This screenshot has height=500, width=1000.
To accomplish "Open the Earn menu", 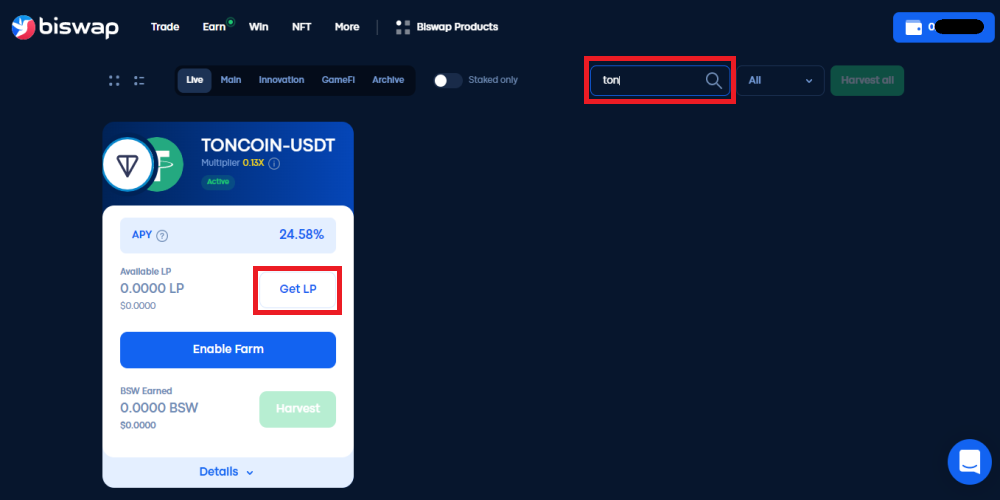I will (214, 27).
